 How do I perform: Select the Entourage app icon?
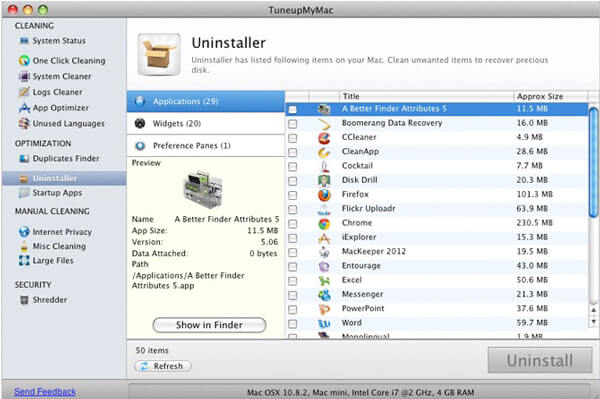pyautogui.click(x=324, y=266)
